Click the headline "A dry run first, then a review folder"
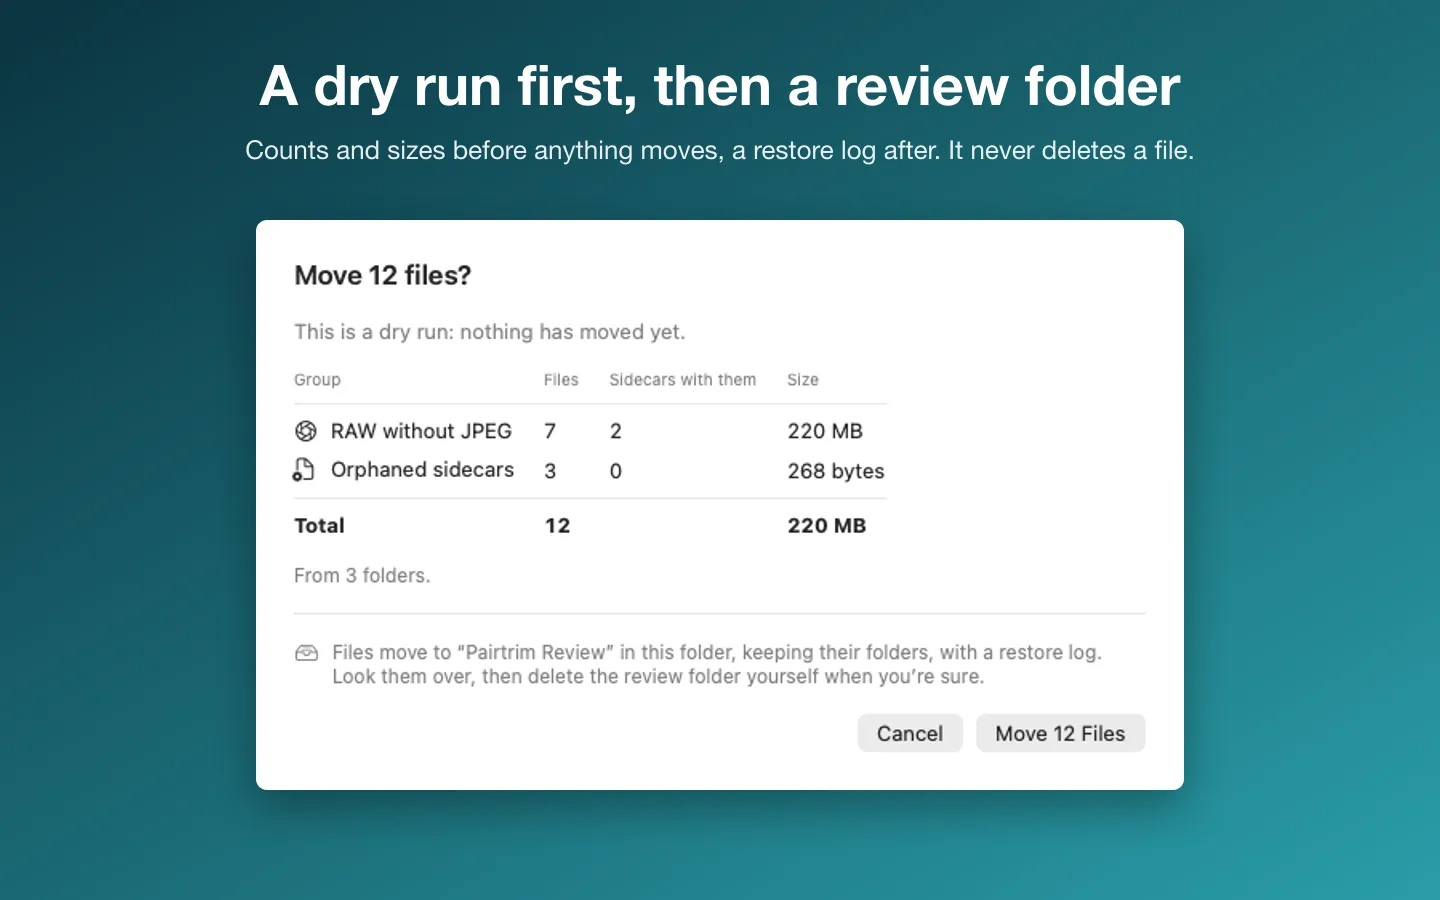The height and width of the screenshot is (900, 1440). [720, 86]
